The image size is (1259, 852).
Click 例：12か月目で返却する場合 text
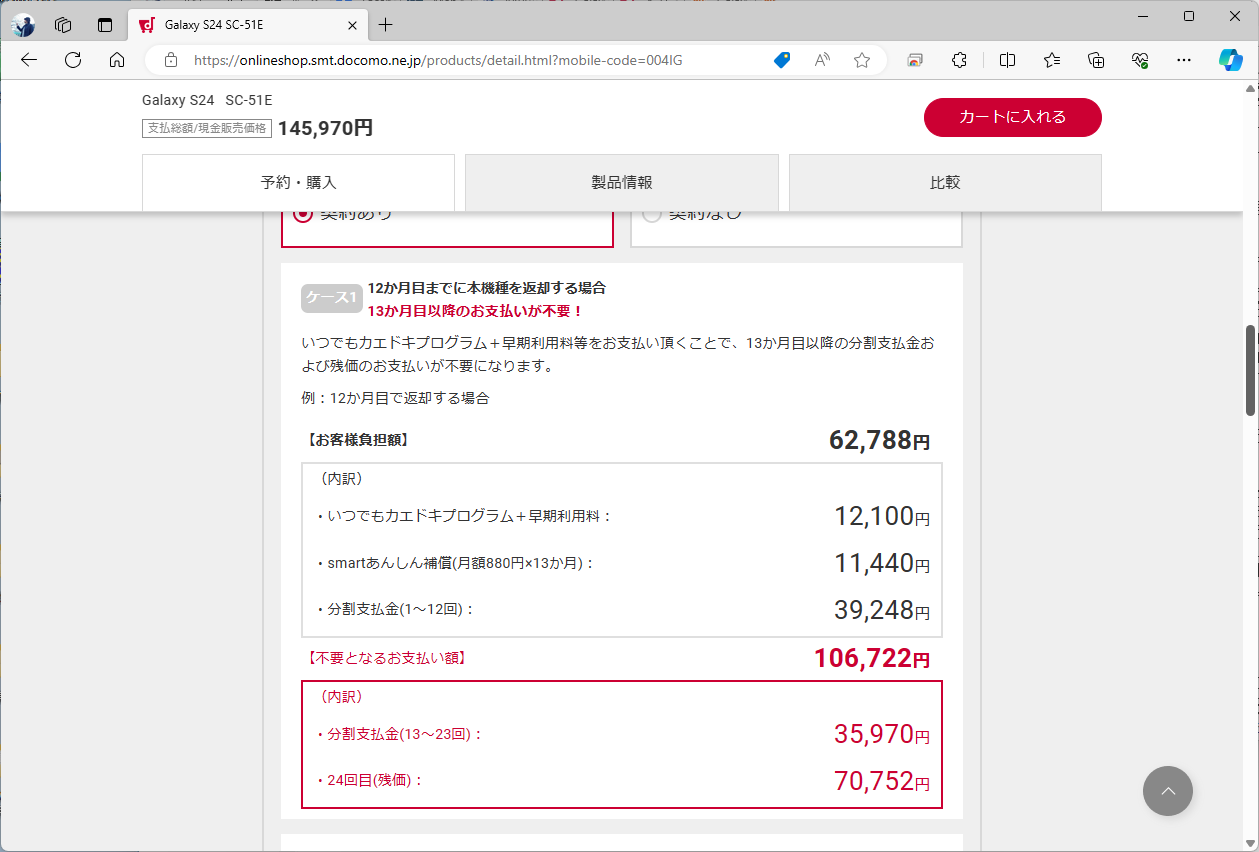tap(395, 398)
